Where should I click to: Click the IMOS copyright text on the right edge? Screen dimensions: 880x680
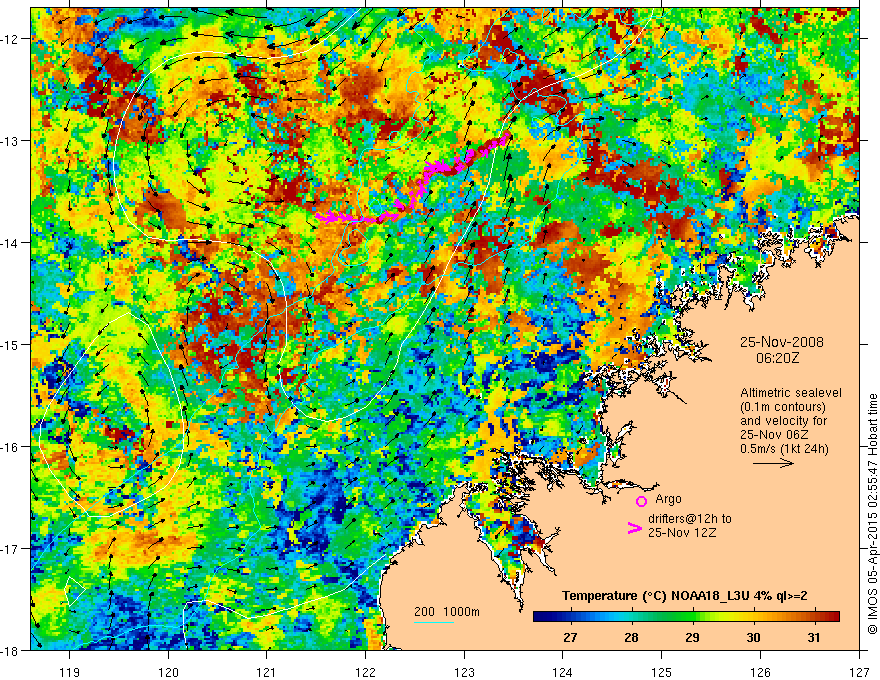point(873,513)
